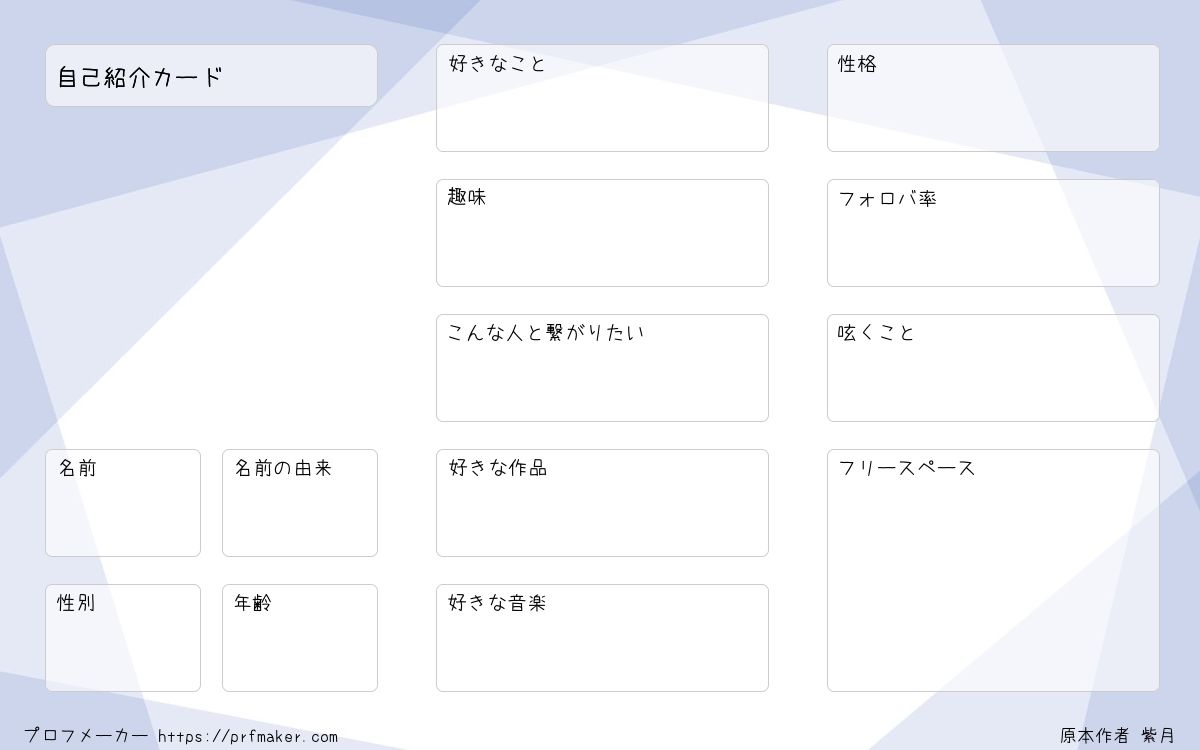
Task: Select the 名前 box
Action: (x=123, y=503)
